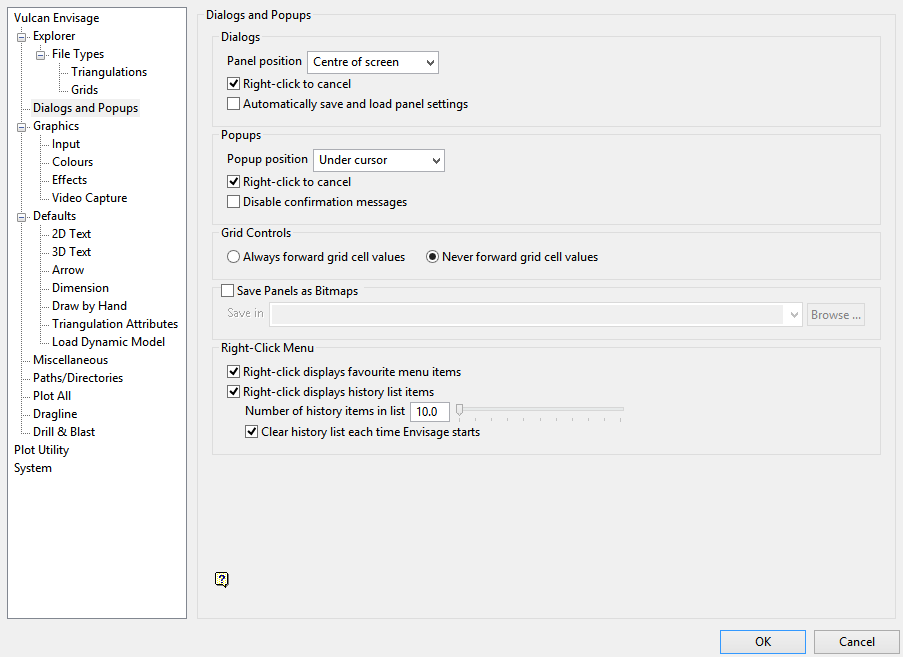Select System in the tree
903x657 pixels.
(33, 468)
